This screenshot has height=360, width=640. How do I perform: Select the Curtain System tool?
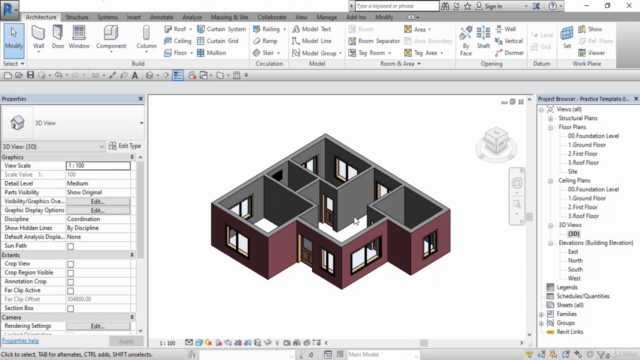[222, 29]
